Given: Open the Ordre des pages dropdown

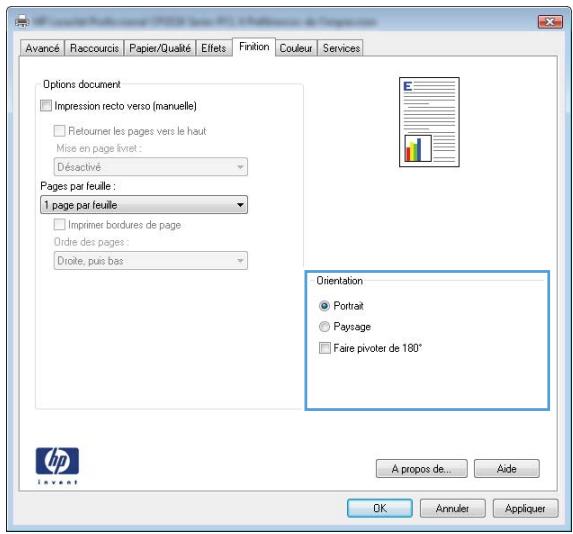Looking at the screenshot, I should coord(151,261).
